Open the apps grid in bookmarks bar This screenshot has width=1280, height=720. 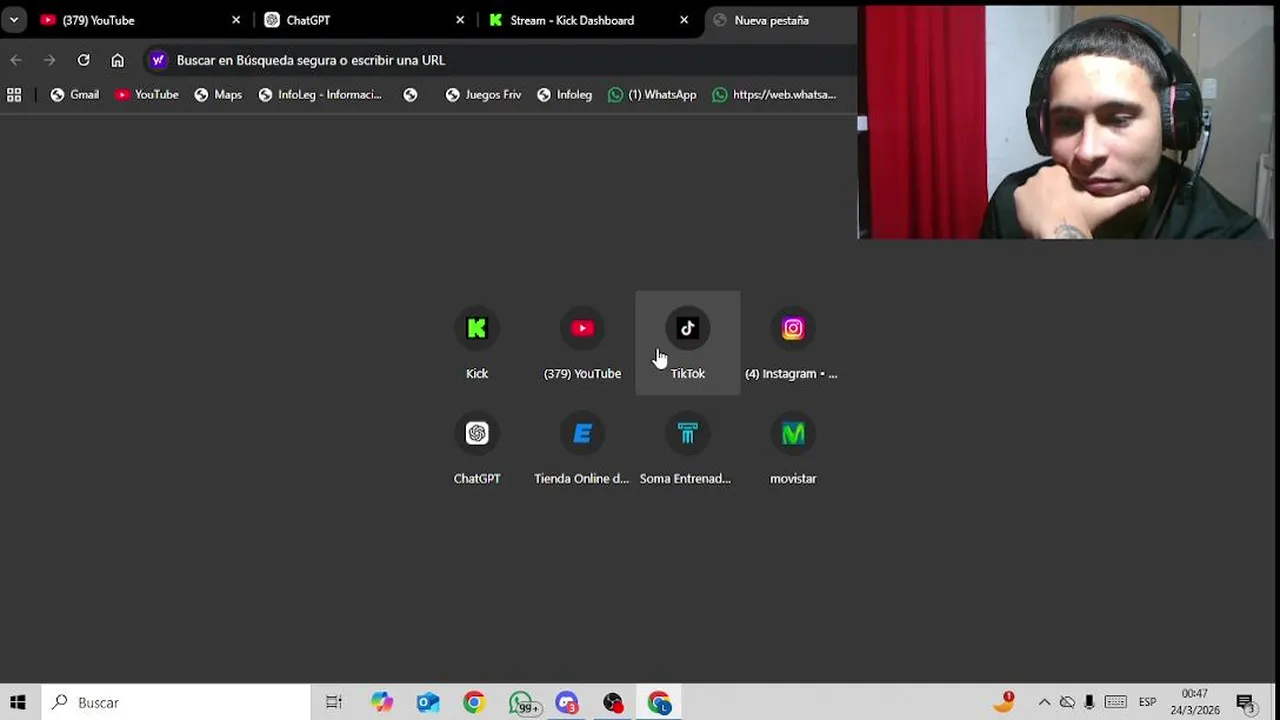14,95
